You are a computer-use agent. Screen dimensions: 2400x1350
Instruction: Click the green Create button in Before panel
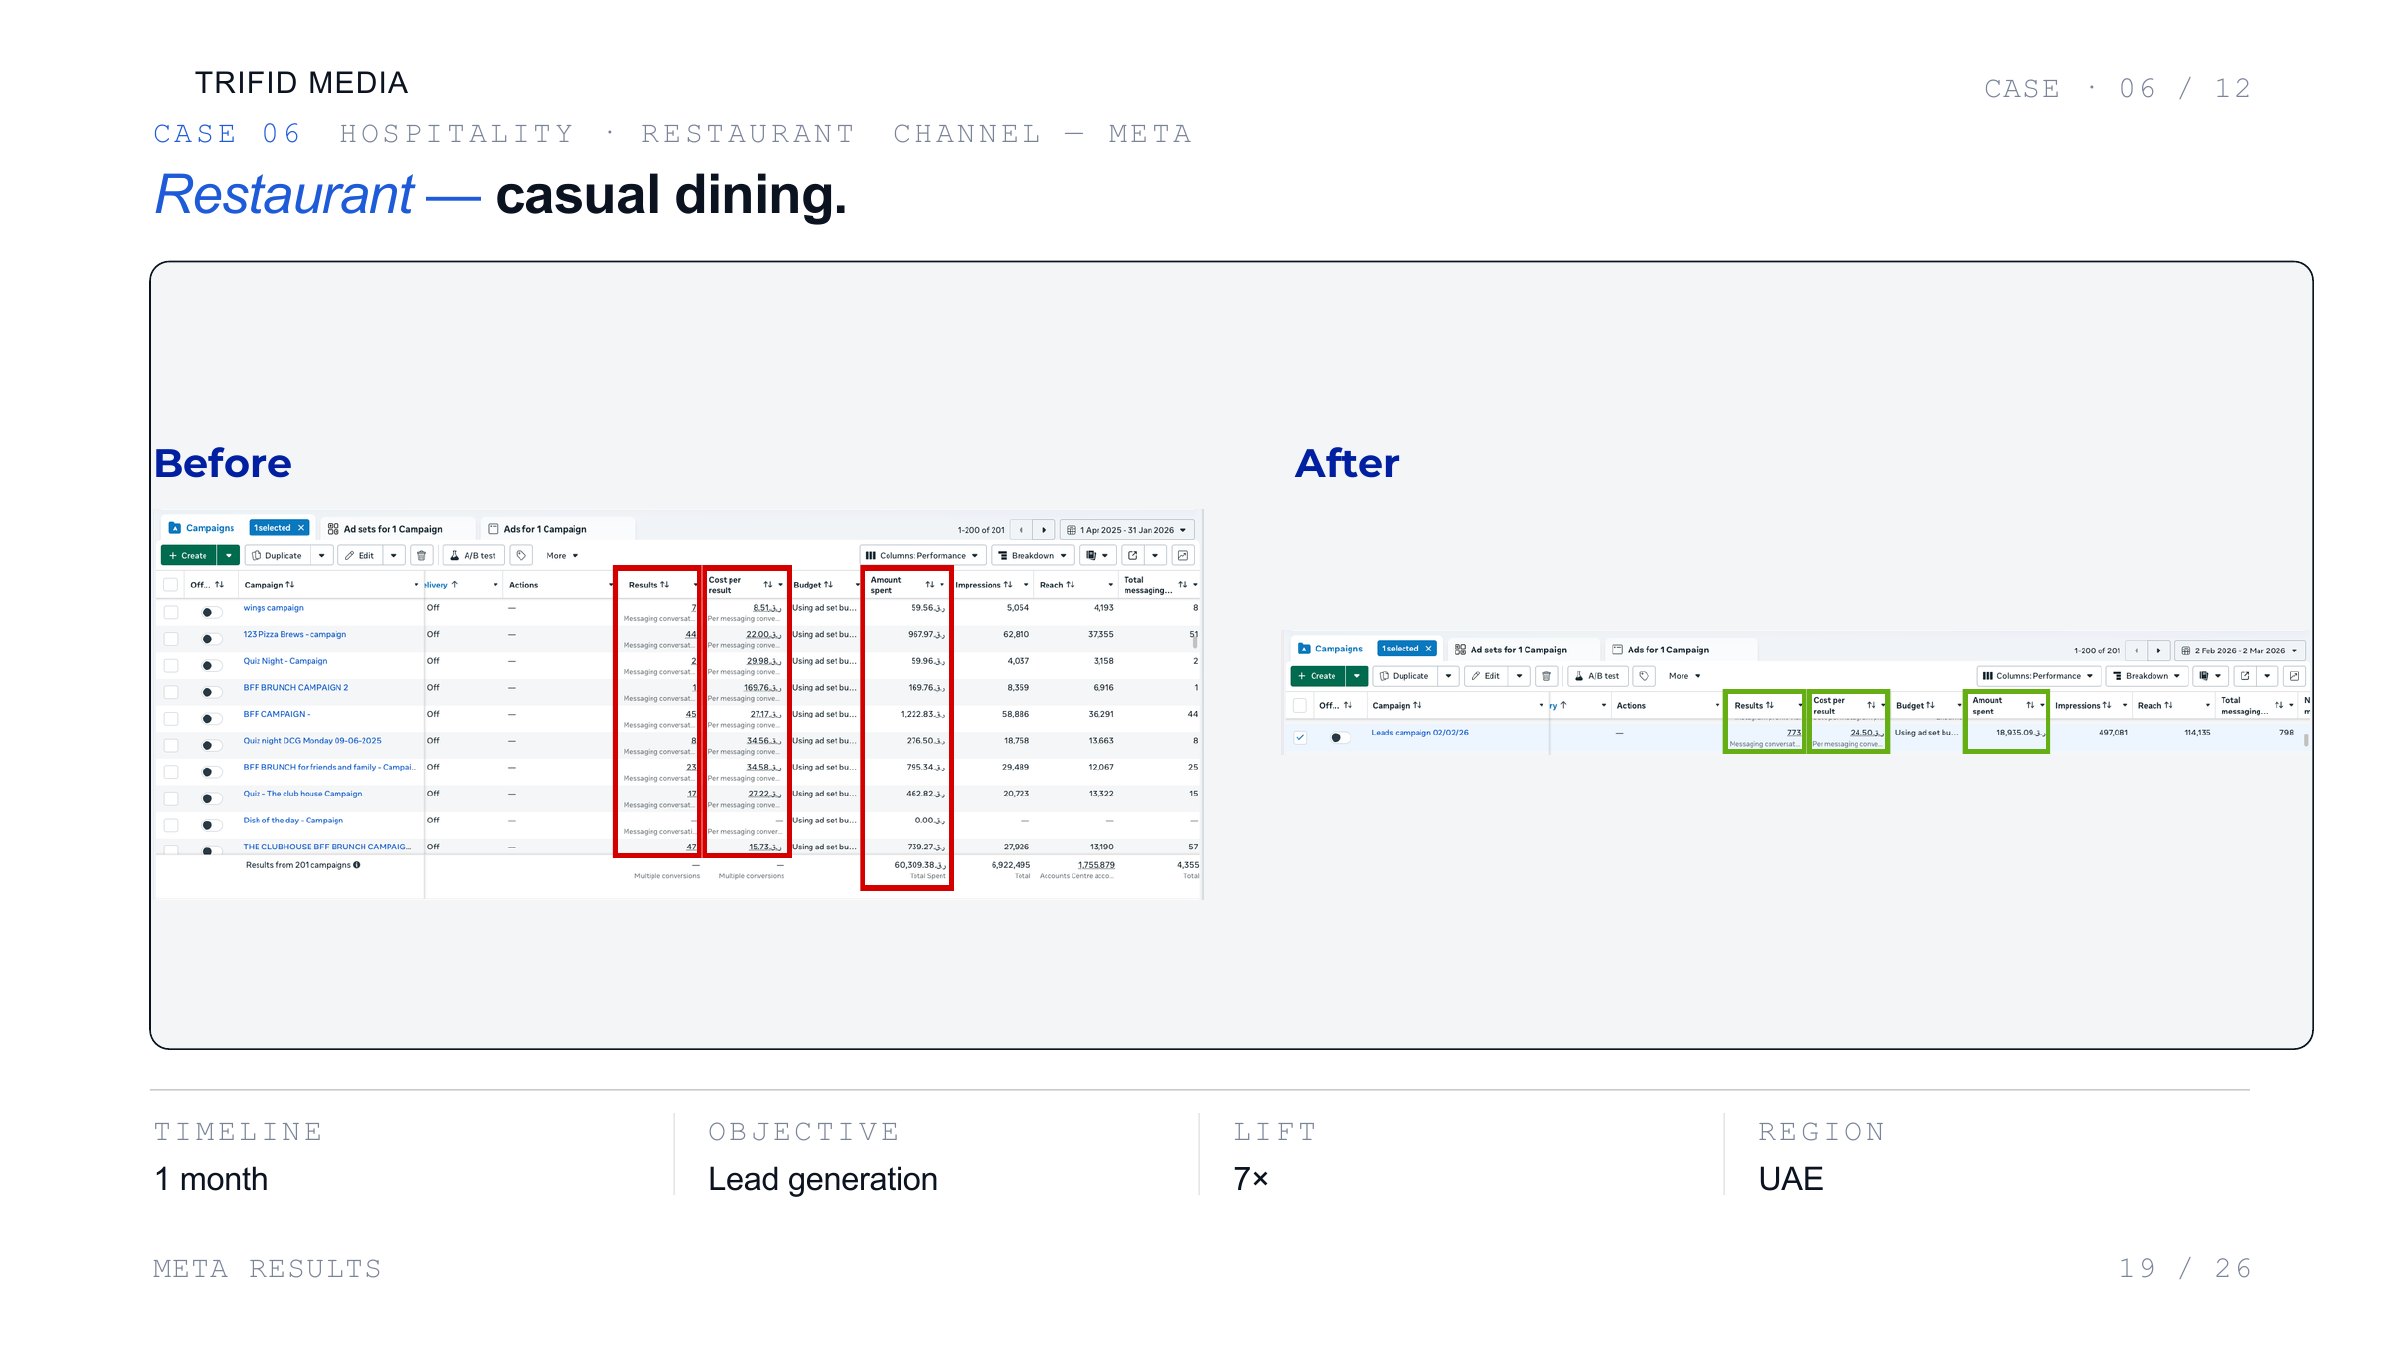tap(188, 555)
